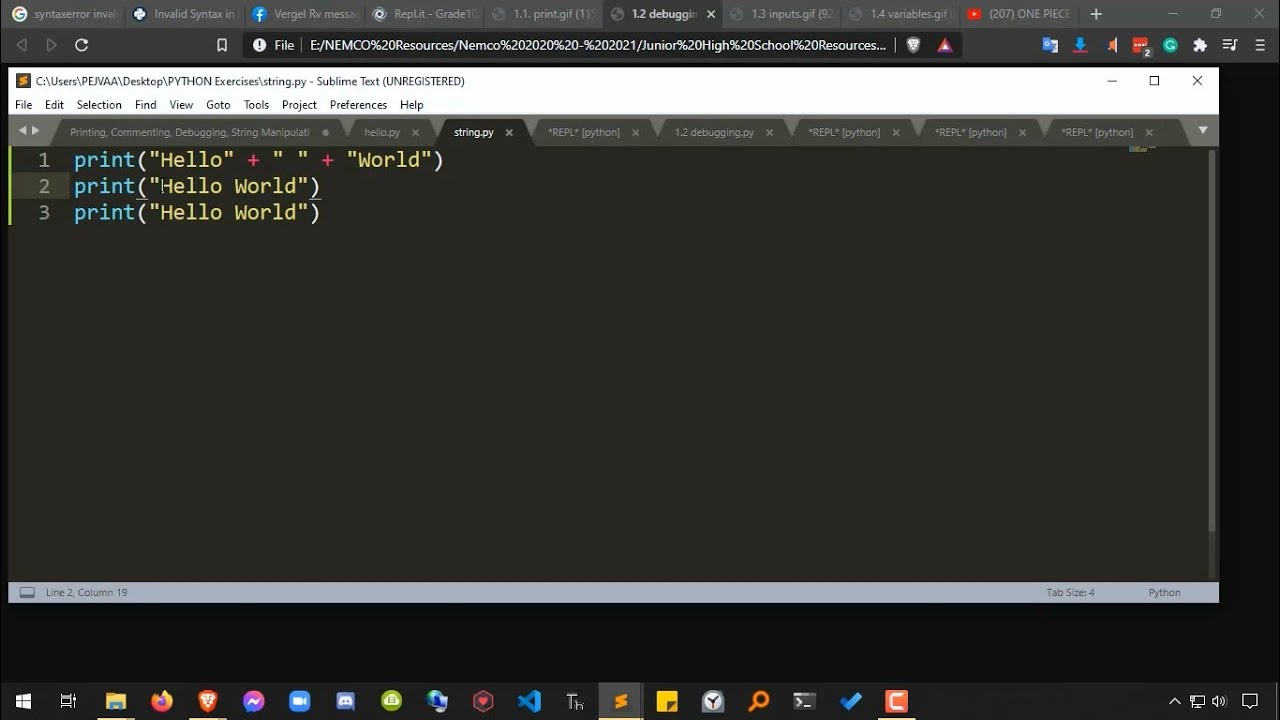Open the Google Translate extension
The width and height of the screenshot is (1280, 720).
tap(1050, 45)
